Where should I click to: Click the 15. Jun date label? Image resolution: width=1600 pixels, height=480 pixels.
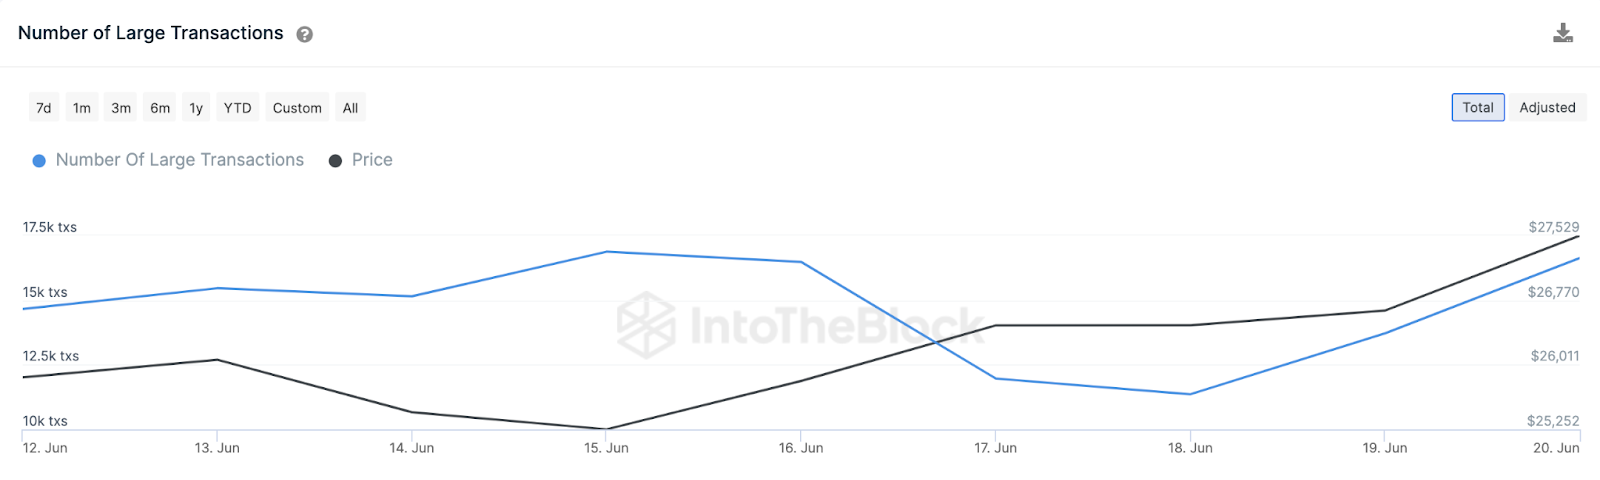point(606,448)
